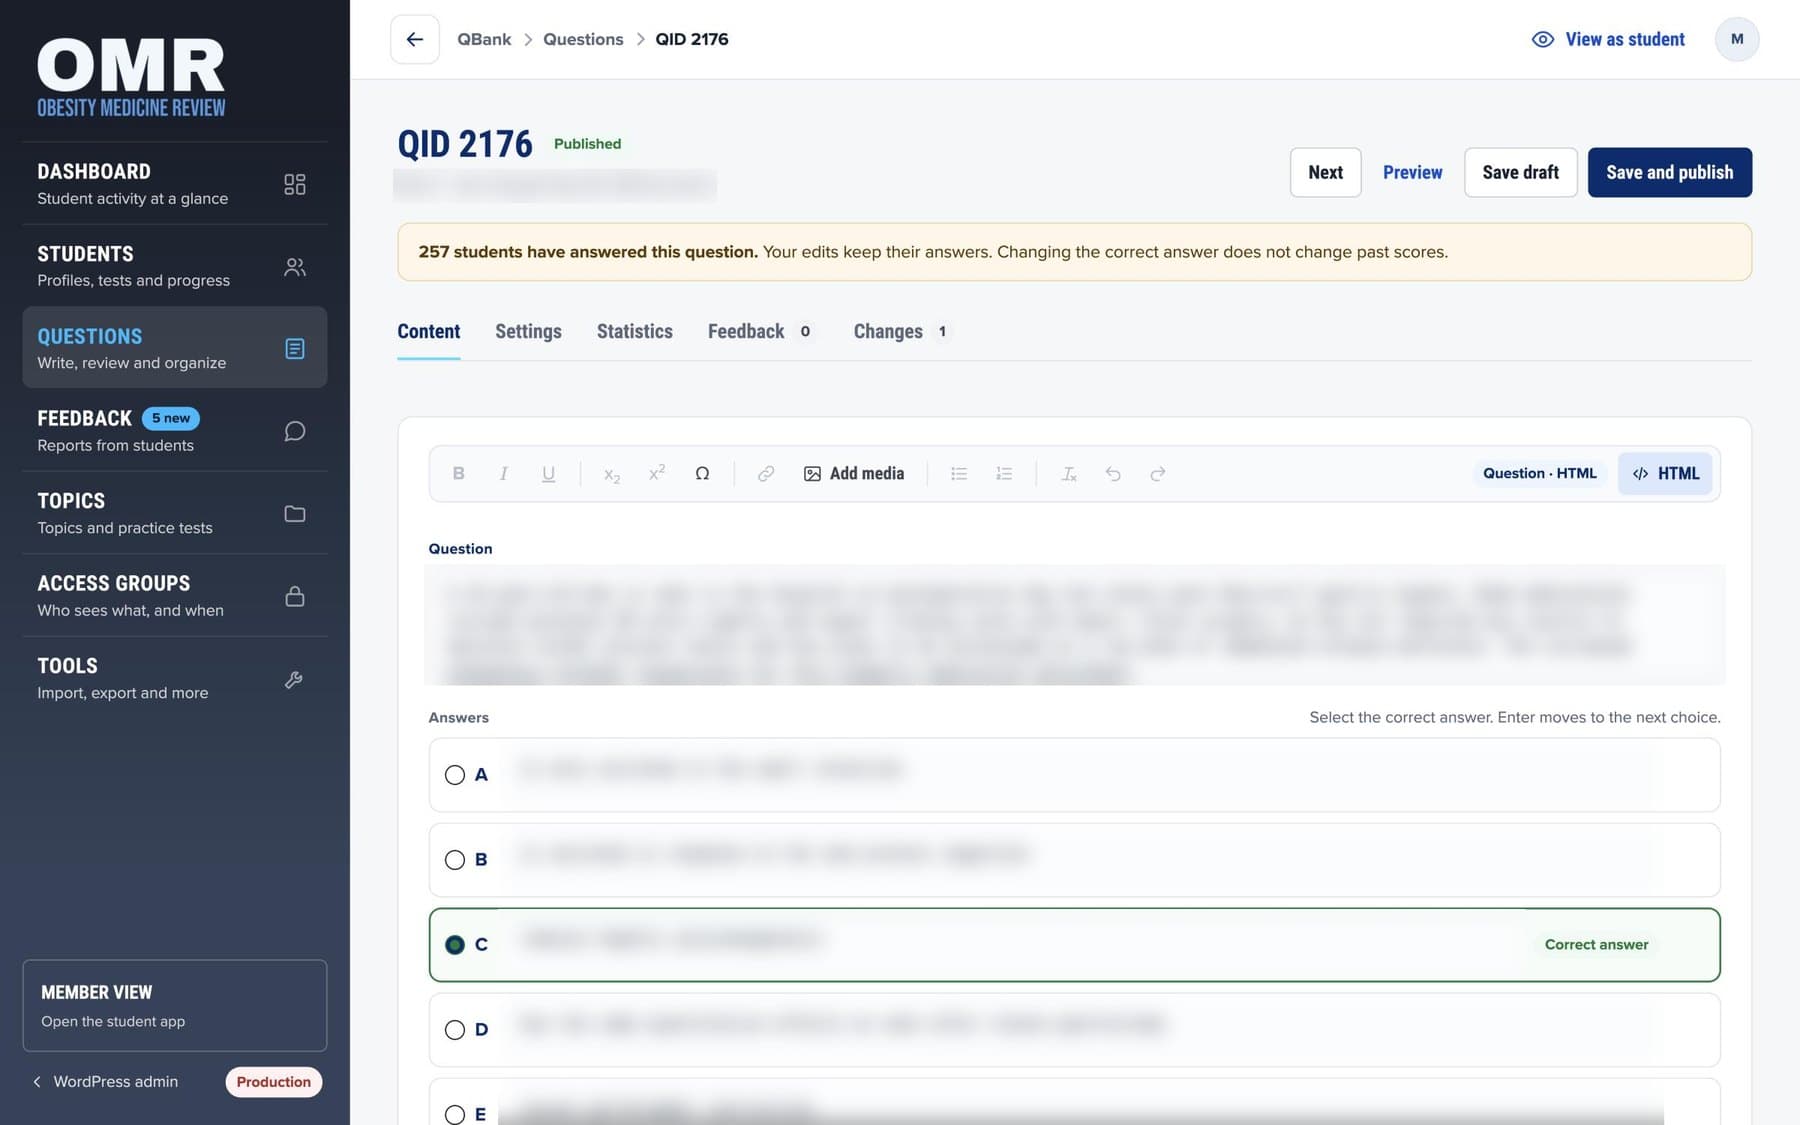This screenshot has height=1125, width=1800.
Task: Insert bulleted list
Action: (959, 473)
